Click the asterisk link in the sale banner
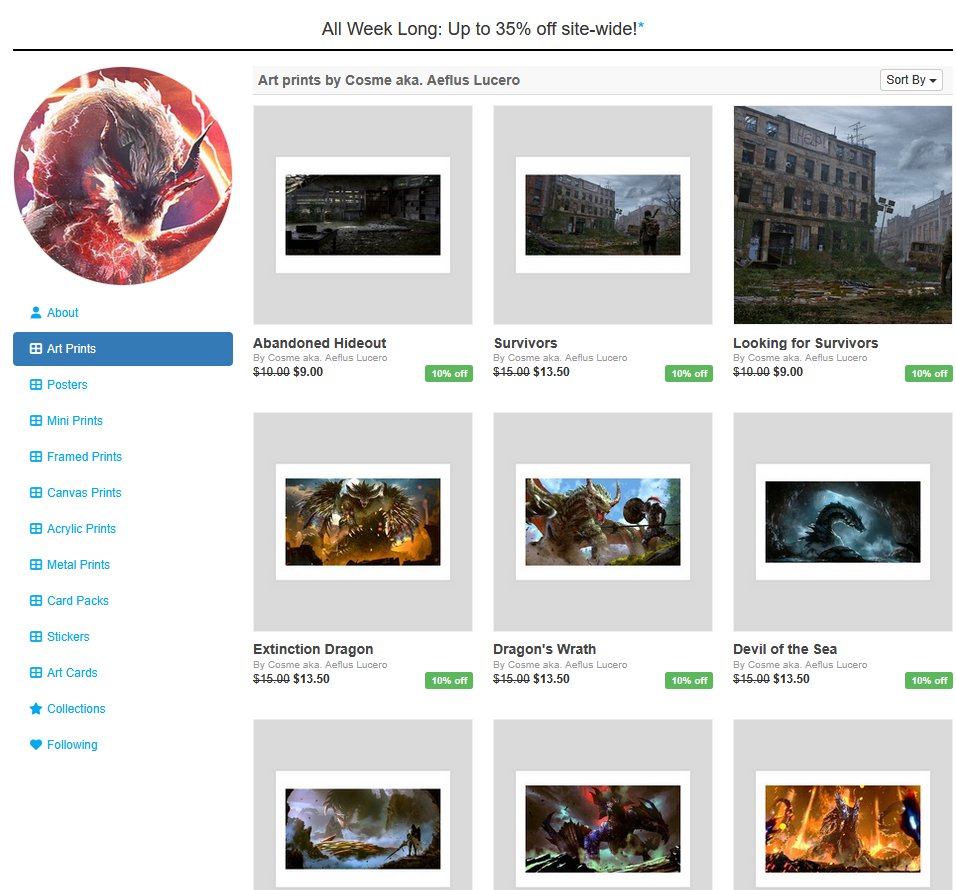Viewport: 956px width, 890px height. (x=641, y=26)
